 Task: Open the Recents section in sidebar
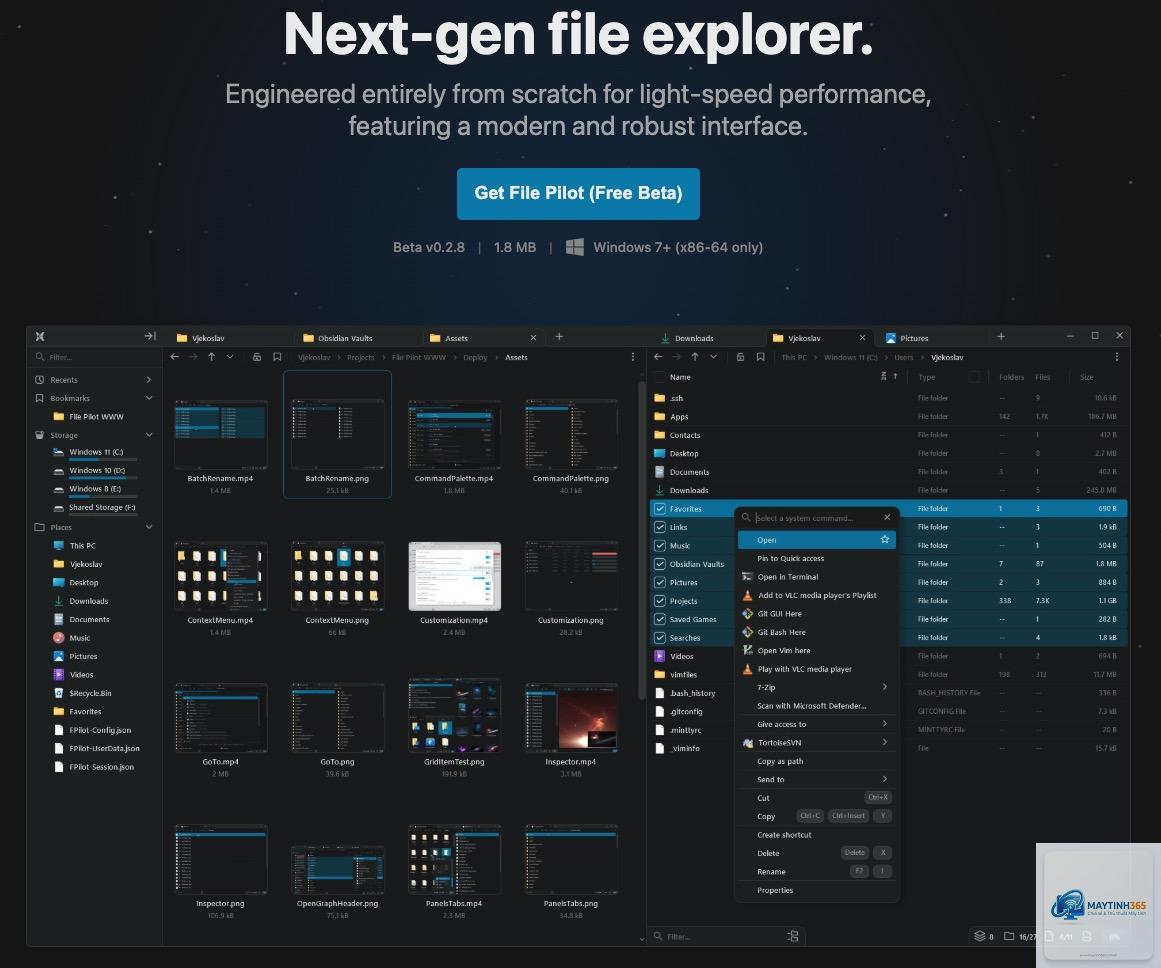click(x=93, y=379)
